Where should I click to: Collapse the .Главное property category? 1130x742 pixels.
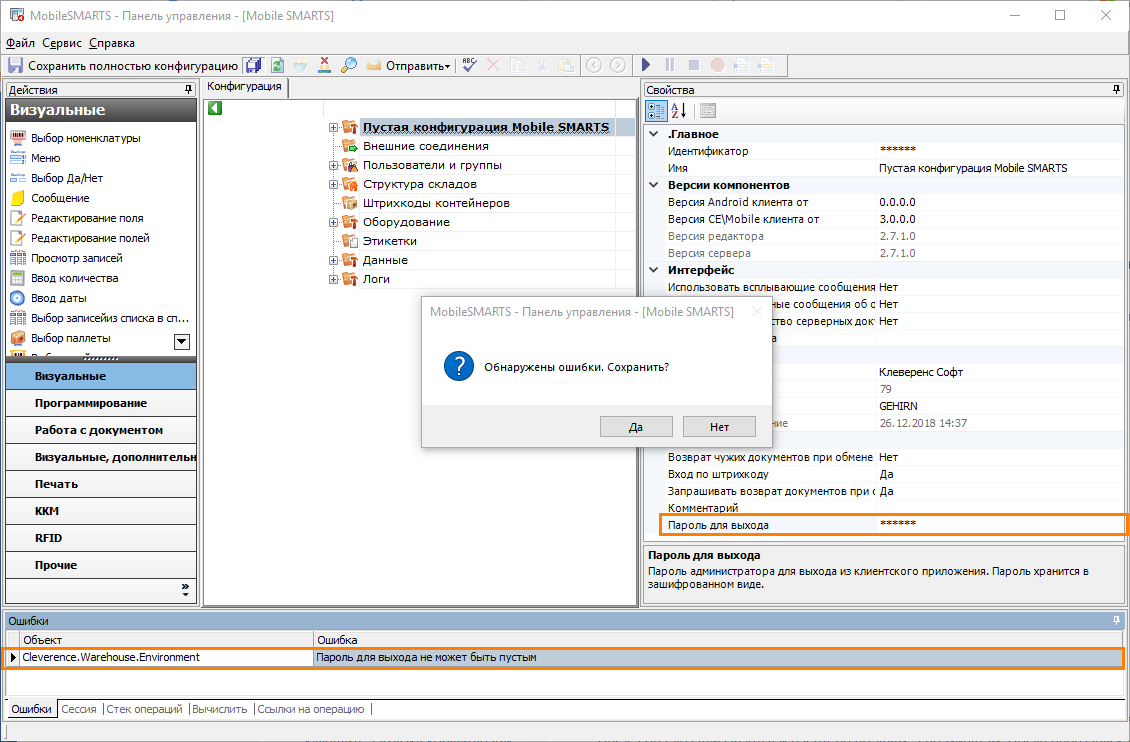tap(654, 134)
